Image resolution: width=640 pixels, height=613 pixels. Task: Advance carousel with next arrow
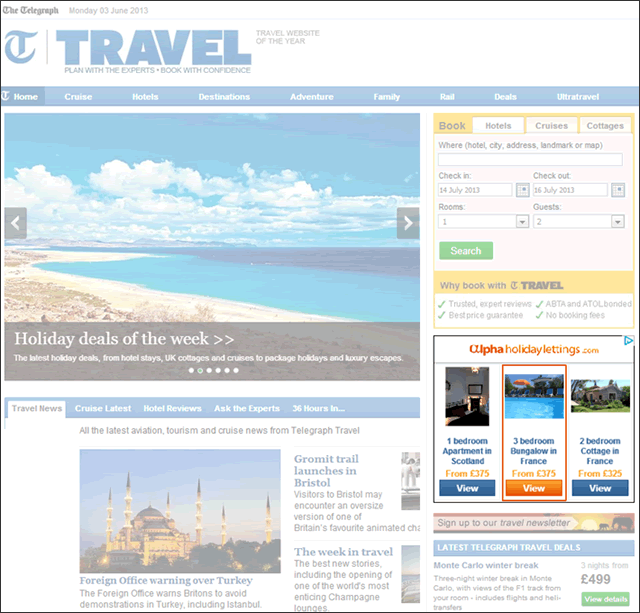pos(408,223)
